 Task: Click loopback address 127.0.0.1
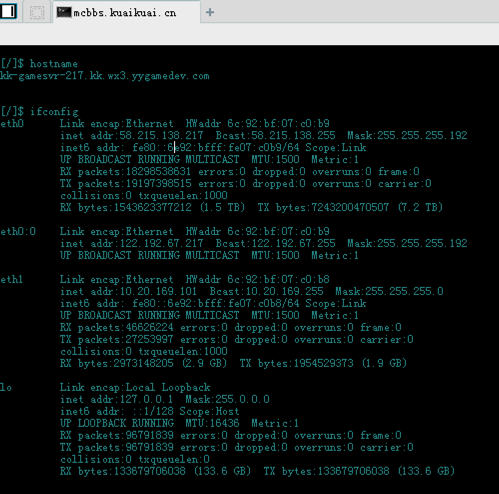146,399
